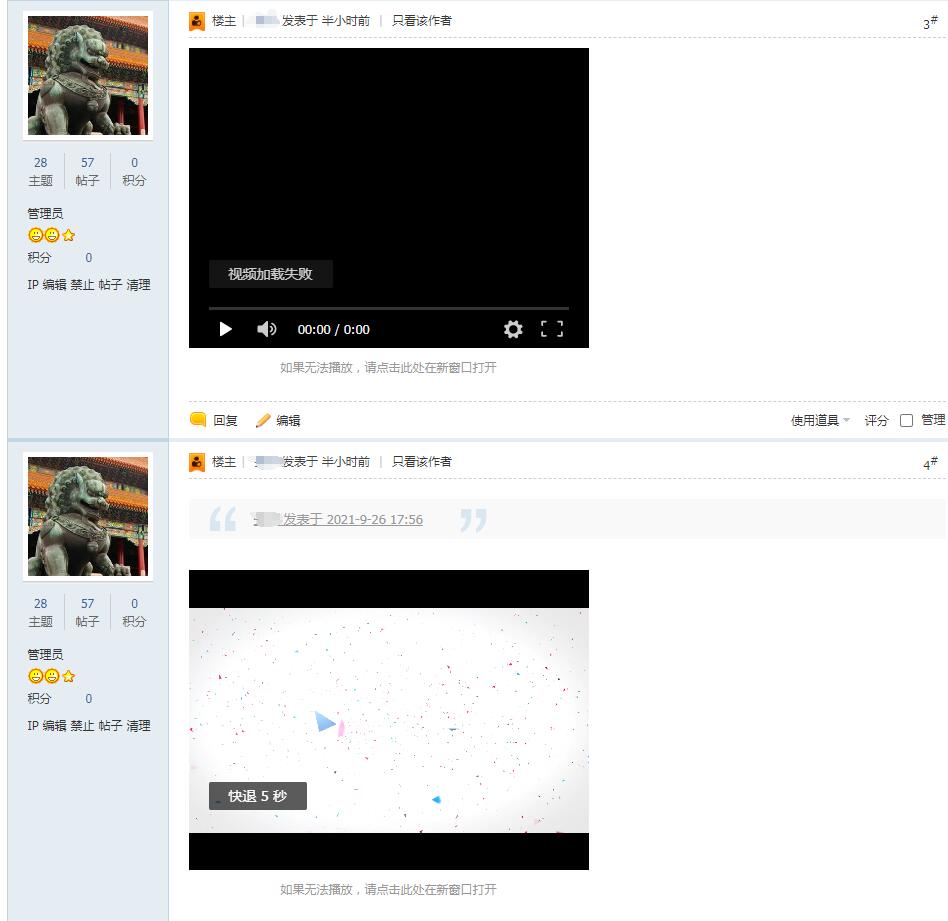
Task: Tick the 管理 checkbox
Action: point(906,421)
